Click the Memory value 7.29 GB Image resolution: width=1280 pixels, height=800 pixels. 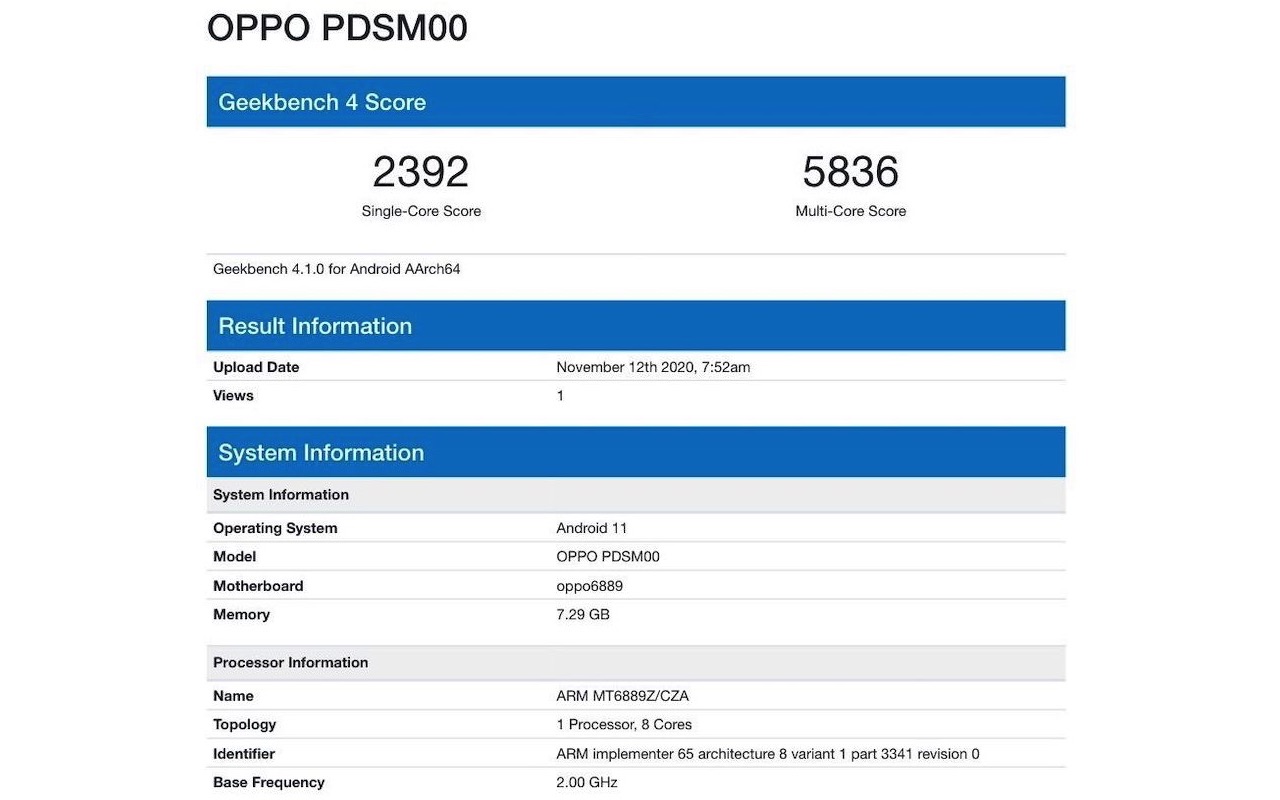(582, 614)
